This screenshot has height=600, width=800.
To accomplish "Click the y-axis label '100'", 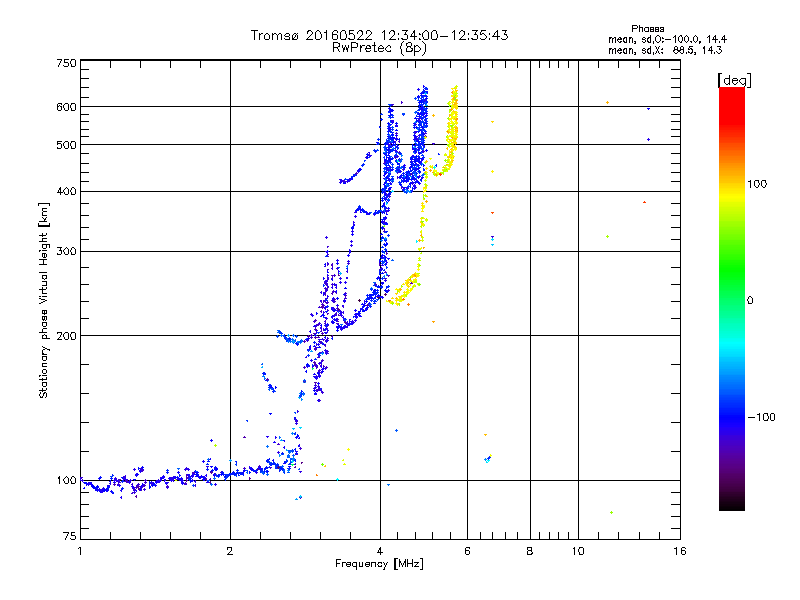I will pos(66,481).
